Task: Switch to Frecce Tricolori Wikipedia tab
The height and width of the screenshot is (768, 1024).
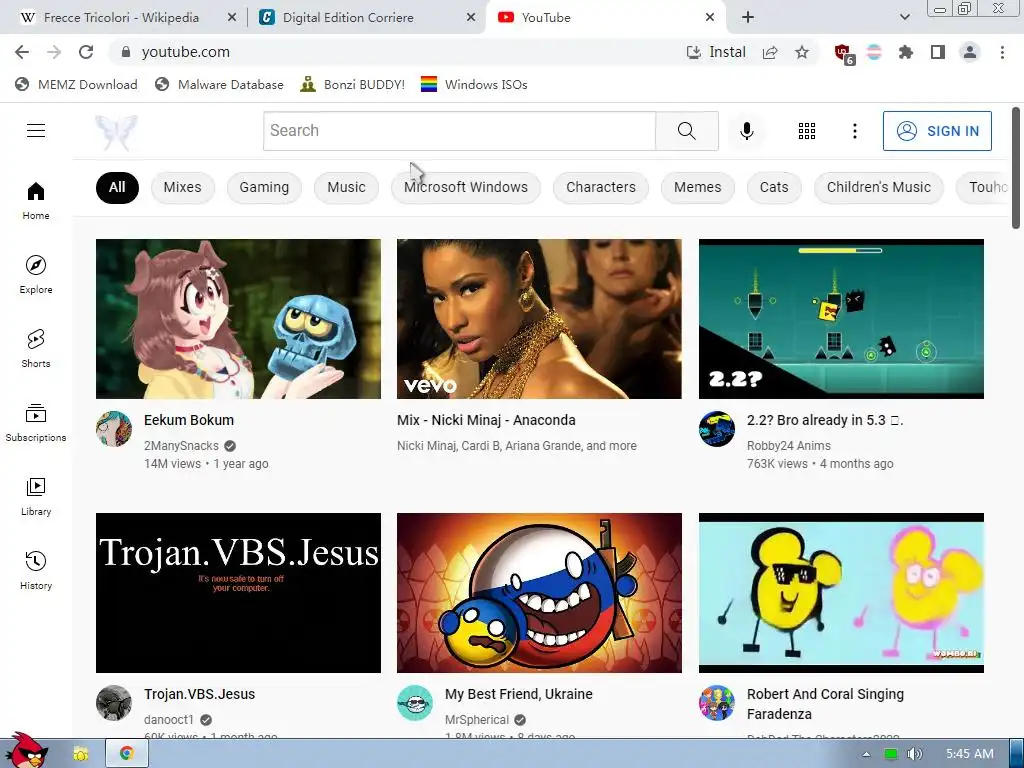Action: click(121, 18)
